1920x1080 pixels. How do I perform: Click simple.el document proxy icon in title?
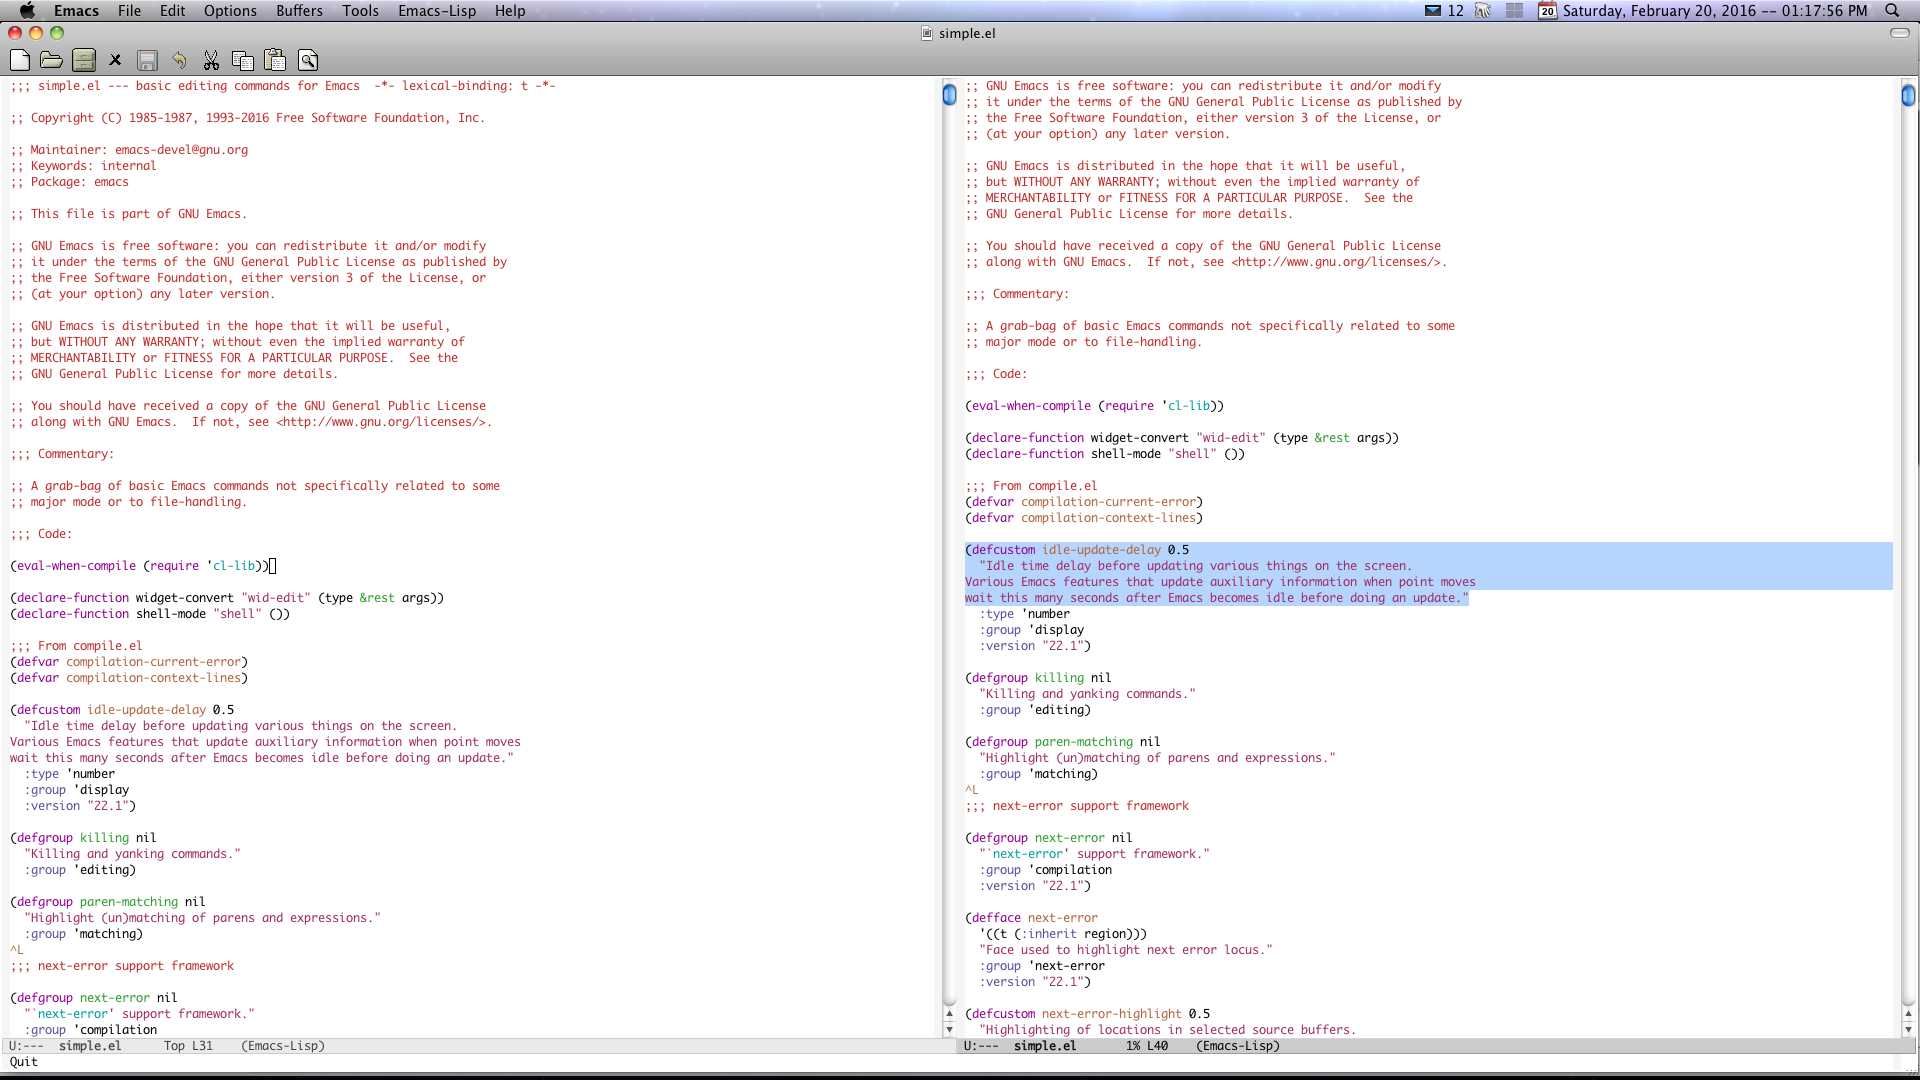(x=927, y=33)
